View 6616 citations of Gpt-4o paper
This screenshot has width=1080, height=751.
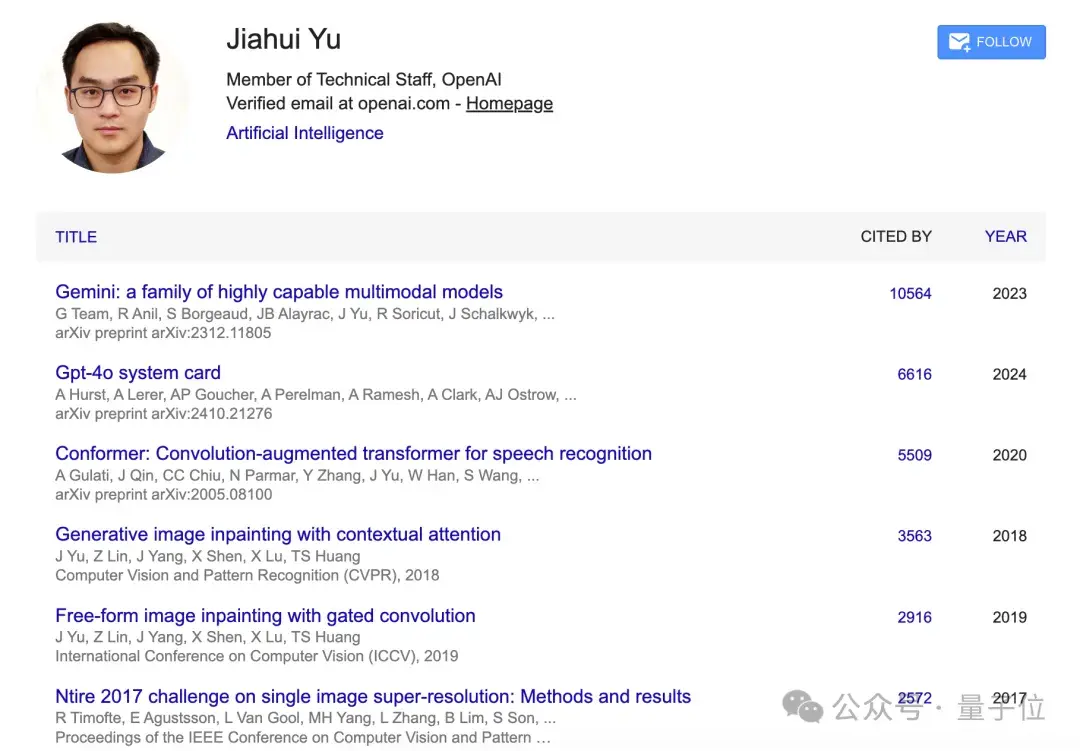[914, 374]
